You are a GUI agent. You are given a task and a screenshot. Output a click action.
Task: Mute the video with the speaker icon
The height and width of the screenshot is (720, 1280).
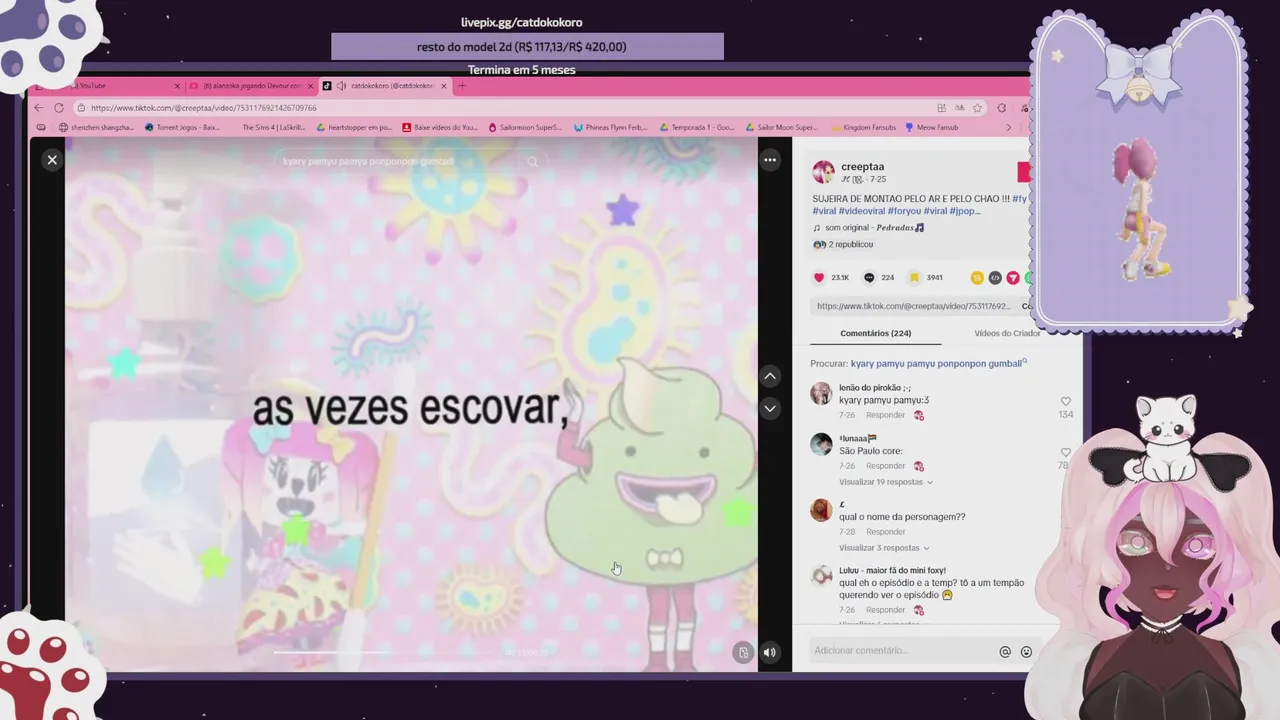pos(770,652)
